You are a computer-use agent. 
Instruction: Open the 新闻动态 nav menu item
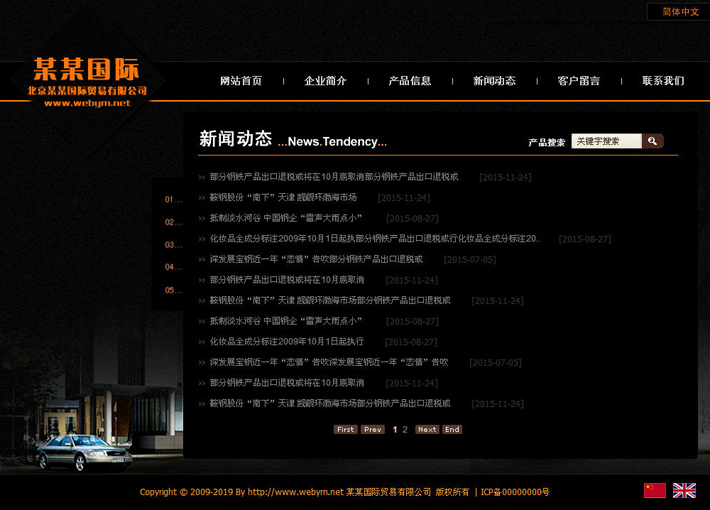(494, 81)
